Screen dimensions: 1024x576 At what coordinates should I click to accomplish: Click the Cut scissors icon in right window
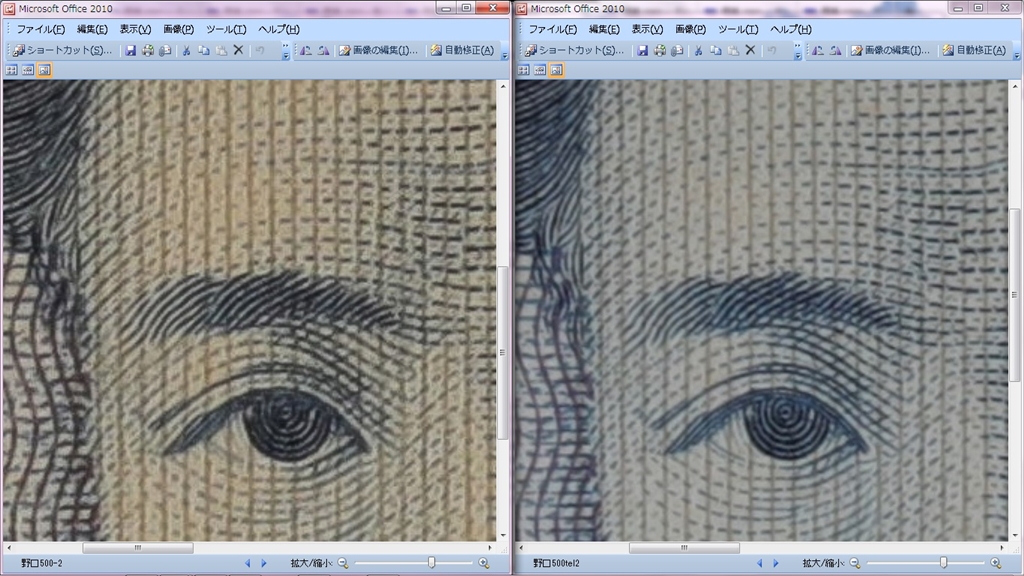pos(698,50)
